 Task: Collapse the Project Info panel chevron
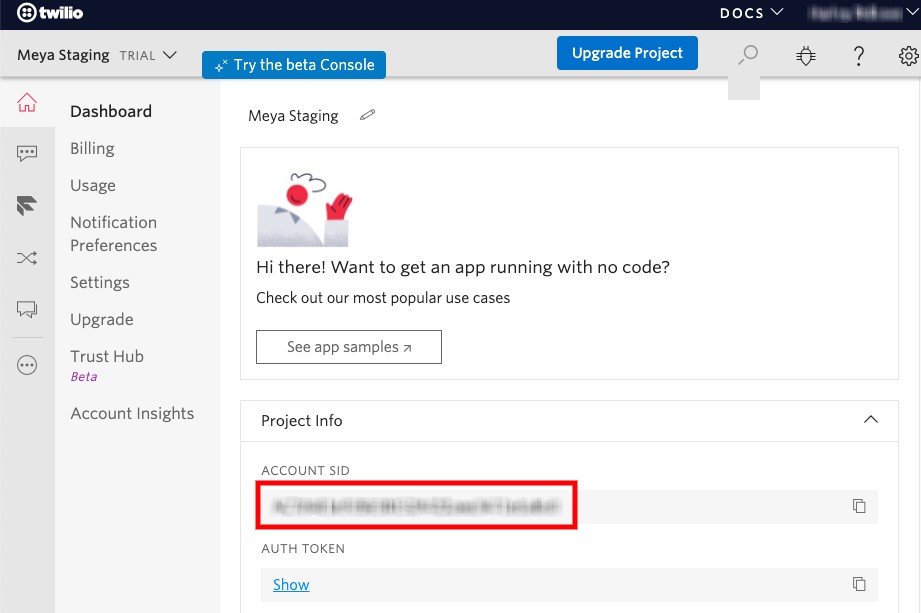coord(870,420)
